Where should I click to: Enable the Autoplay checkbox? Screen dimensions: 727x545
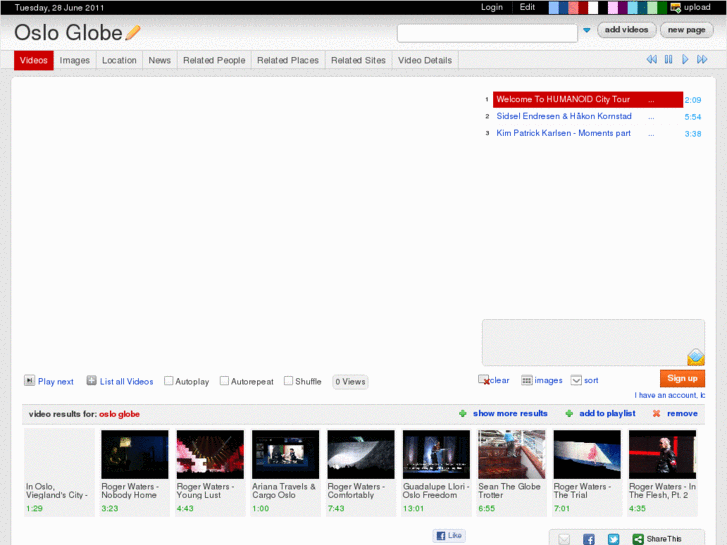coord(169,381)
